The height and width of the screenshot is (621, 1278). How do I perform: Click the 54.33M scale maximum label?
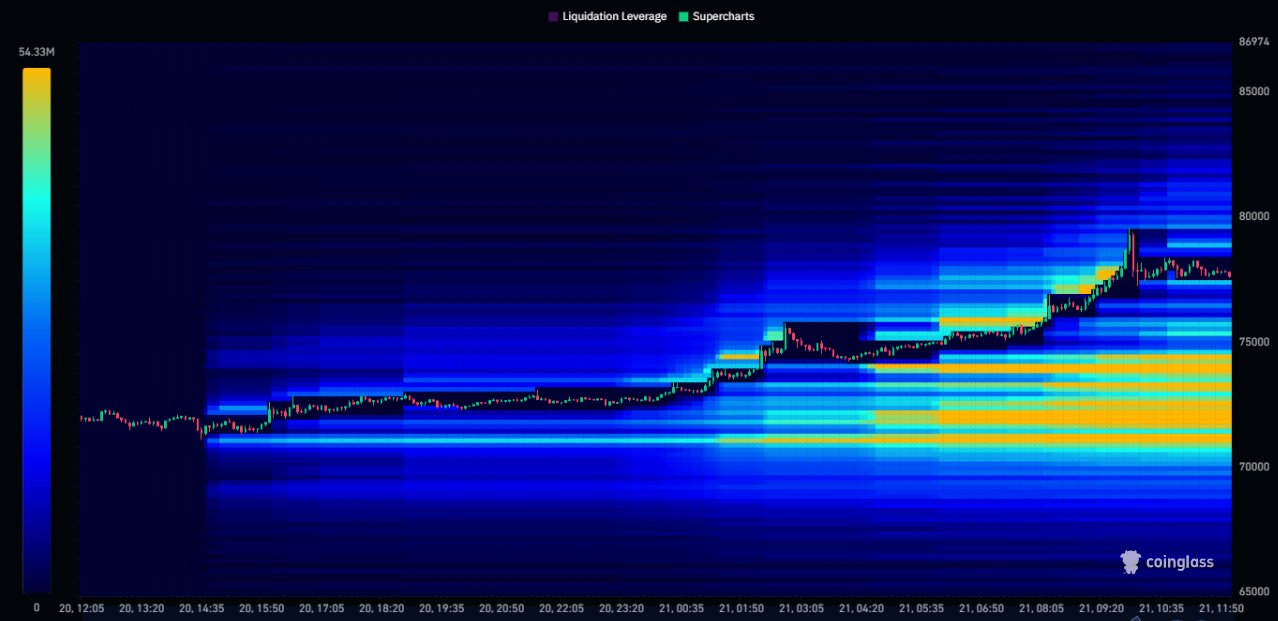(x=35, y=51)
